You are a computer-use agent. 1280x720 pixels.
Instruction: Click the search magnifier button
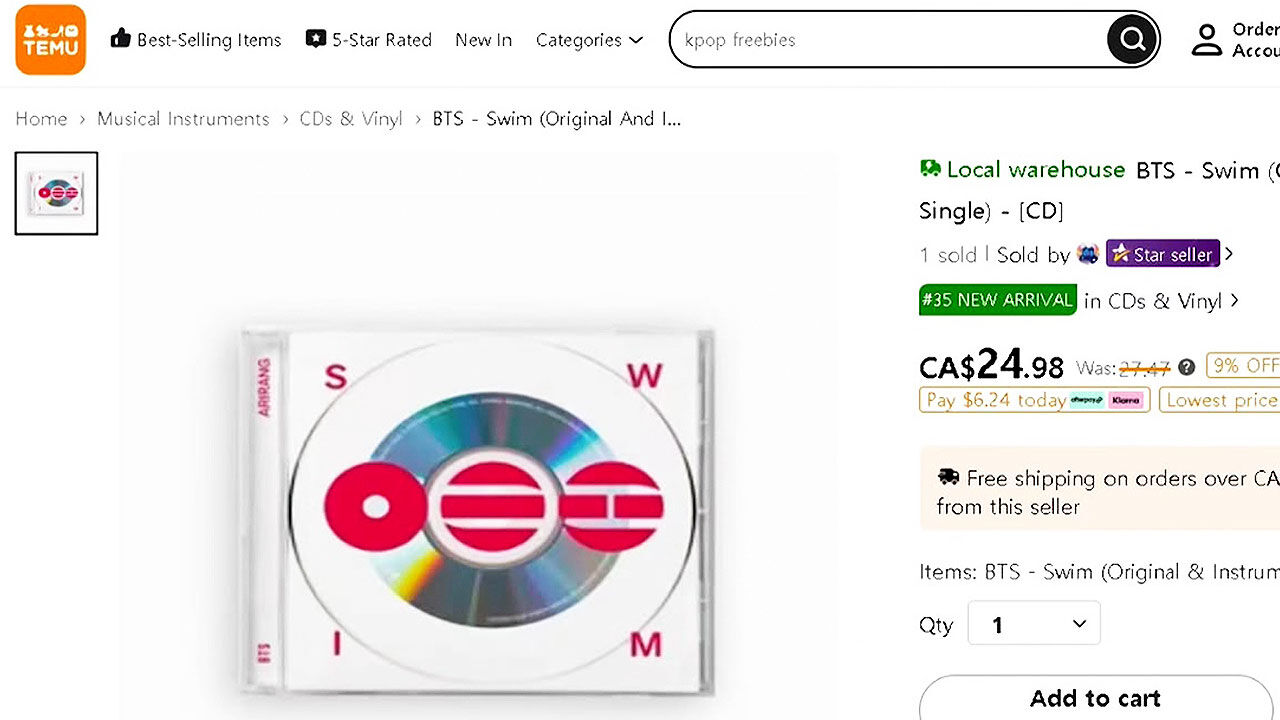click(1132, 40)
